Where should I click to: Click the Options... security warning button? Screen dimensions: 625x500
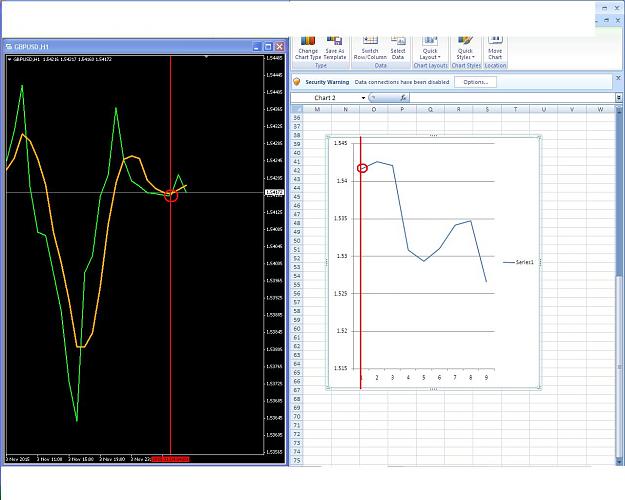point(476,82)
